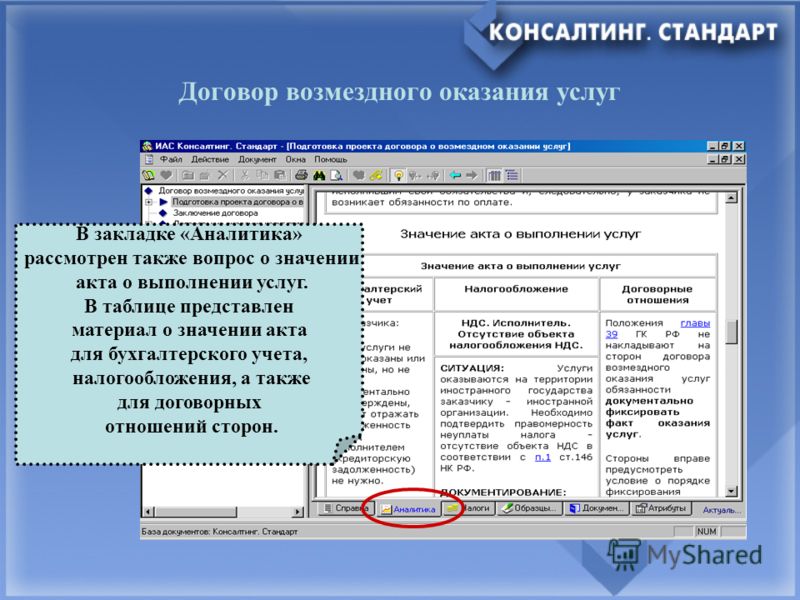Viewport: 800px width, 600px height.
Task: Open the Файл menu
Action: pyautogui.click(x=171, y=160)
